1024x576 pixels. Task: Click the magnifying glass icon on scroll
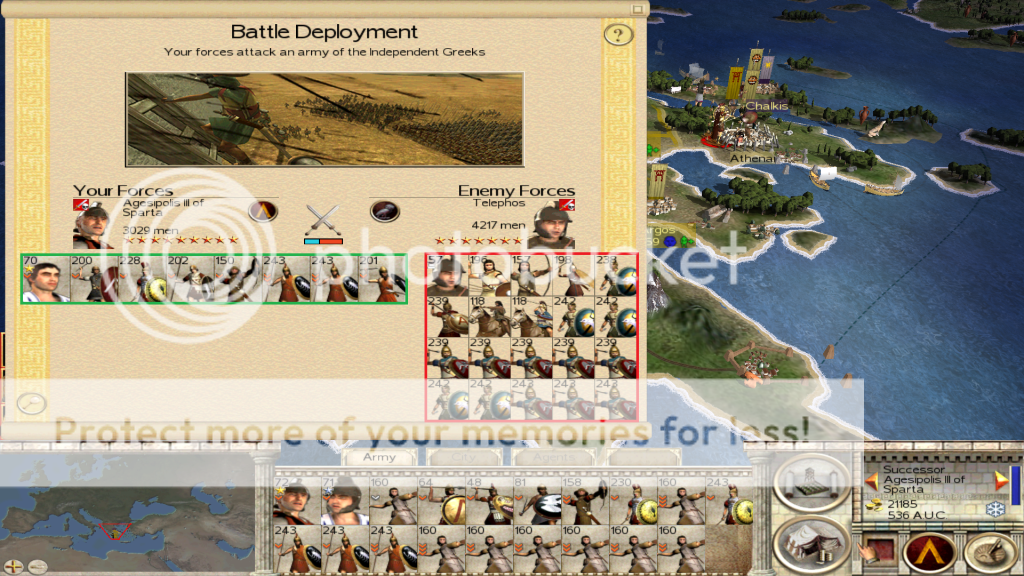point(31,403)
